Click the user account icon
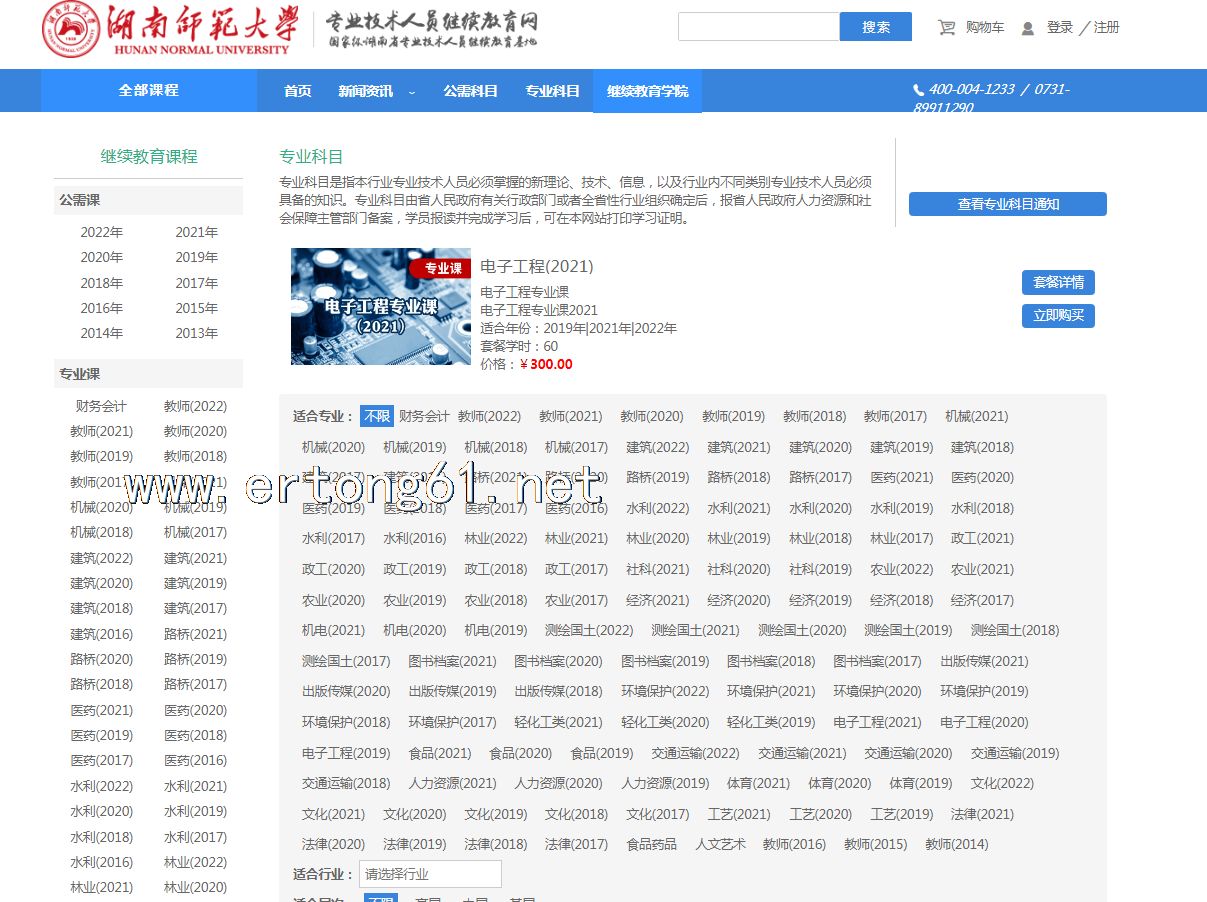 1027,28
